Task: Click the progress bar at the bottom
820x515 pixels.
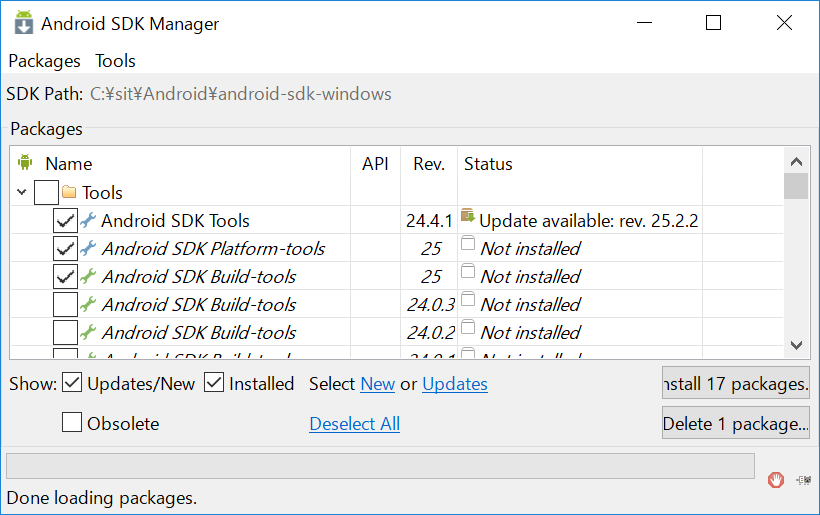Action: pyautogui.click(x=380, y=466)
